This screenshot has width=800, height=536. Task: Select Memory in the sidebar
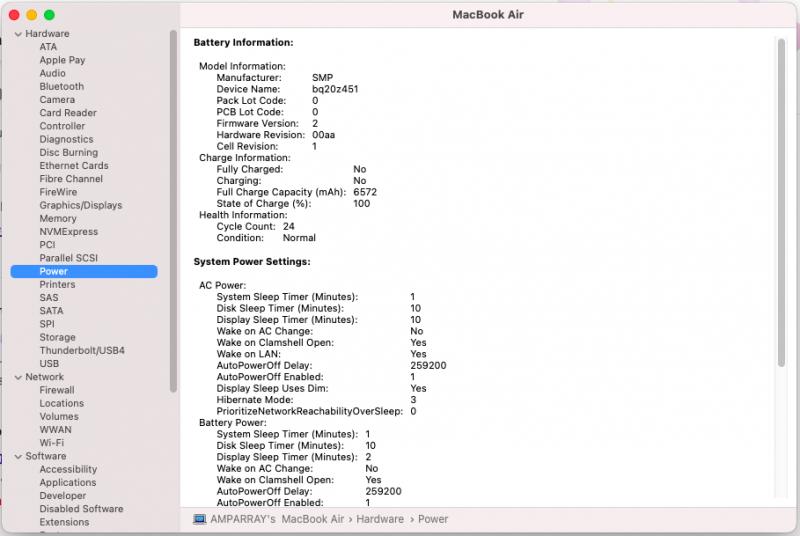58,219
